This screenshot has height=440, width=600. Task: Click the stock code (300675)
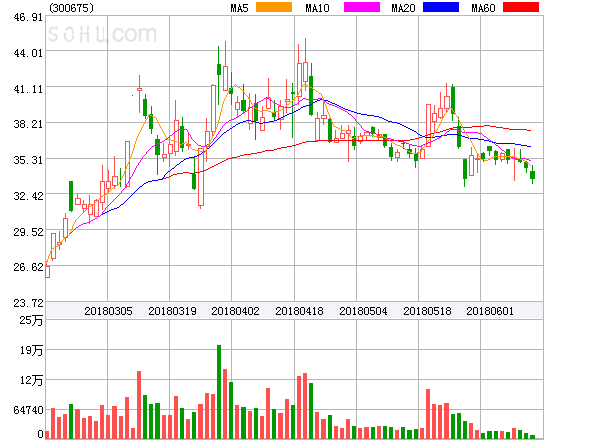(72, 8)
